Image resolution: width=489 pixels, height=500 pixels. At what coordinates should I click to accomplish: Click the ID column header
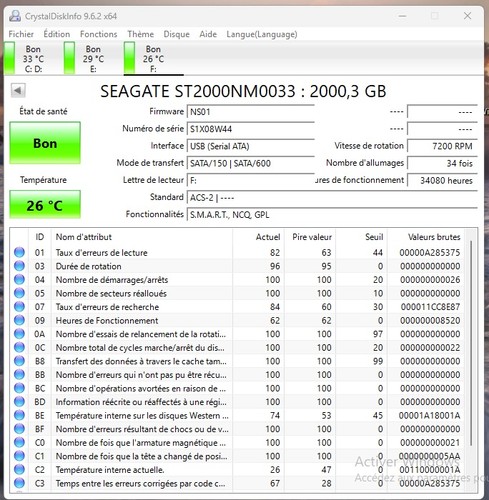pyautogui.click(x=40, y=237)
